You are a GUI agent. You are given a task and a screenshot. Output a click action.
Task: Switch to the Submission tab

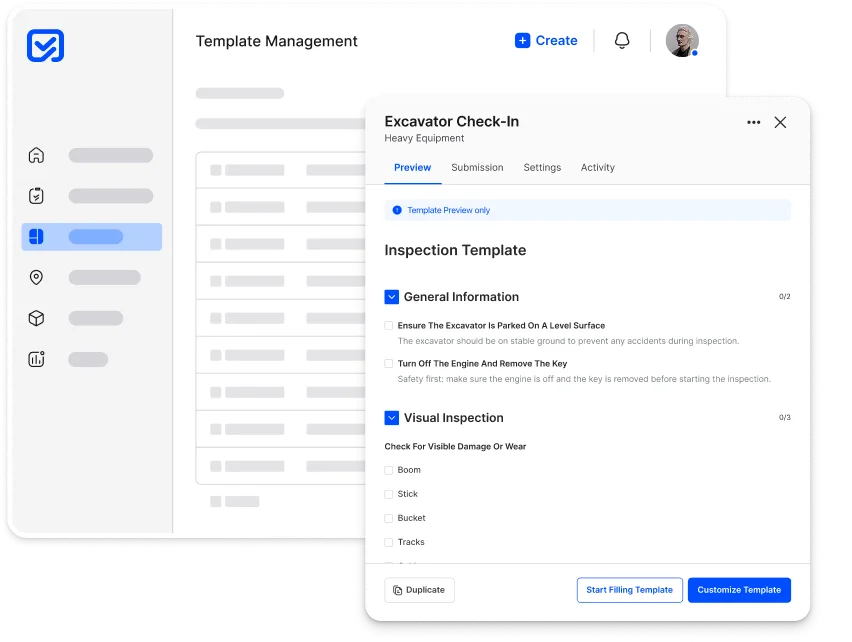477,168
